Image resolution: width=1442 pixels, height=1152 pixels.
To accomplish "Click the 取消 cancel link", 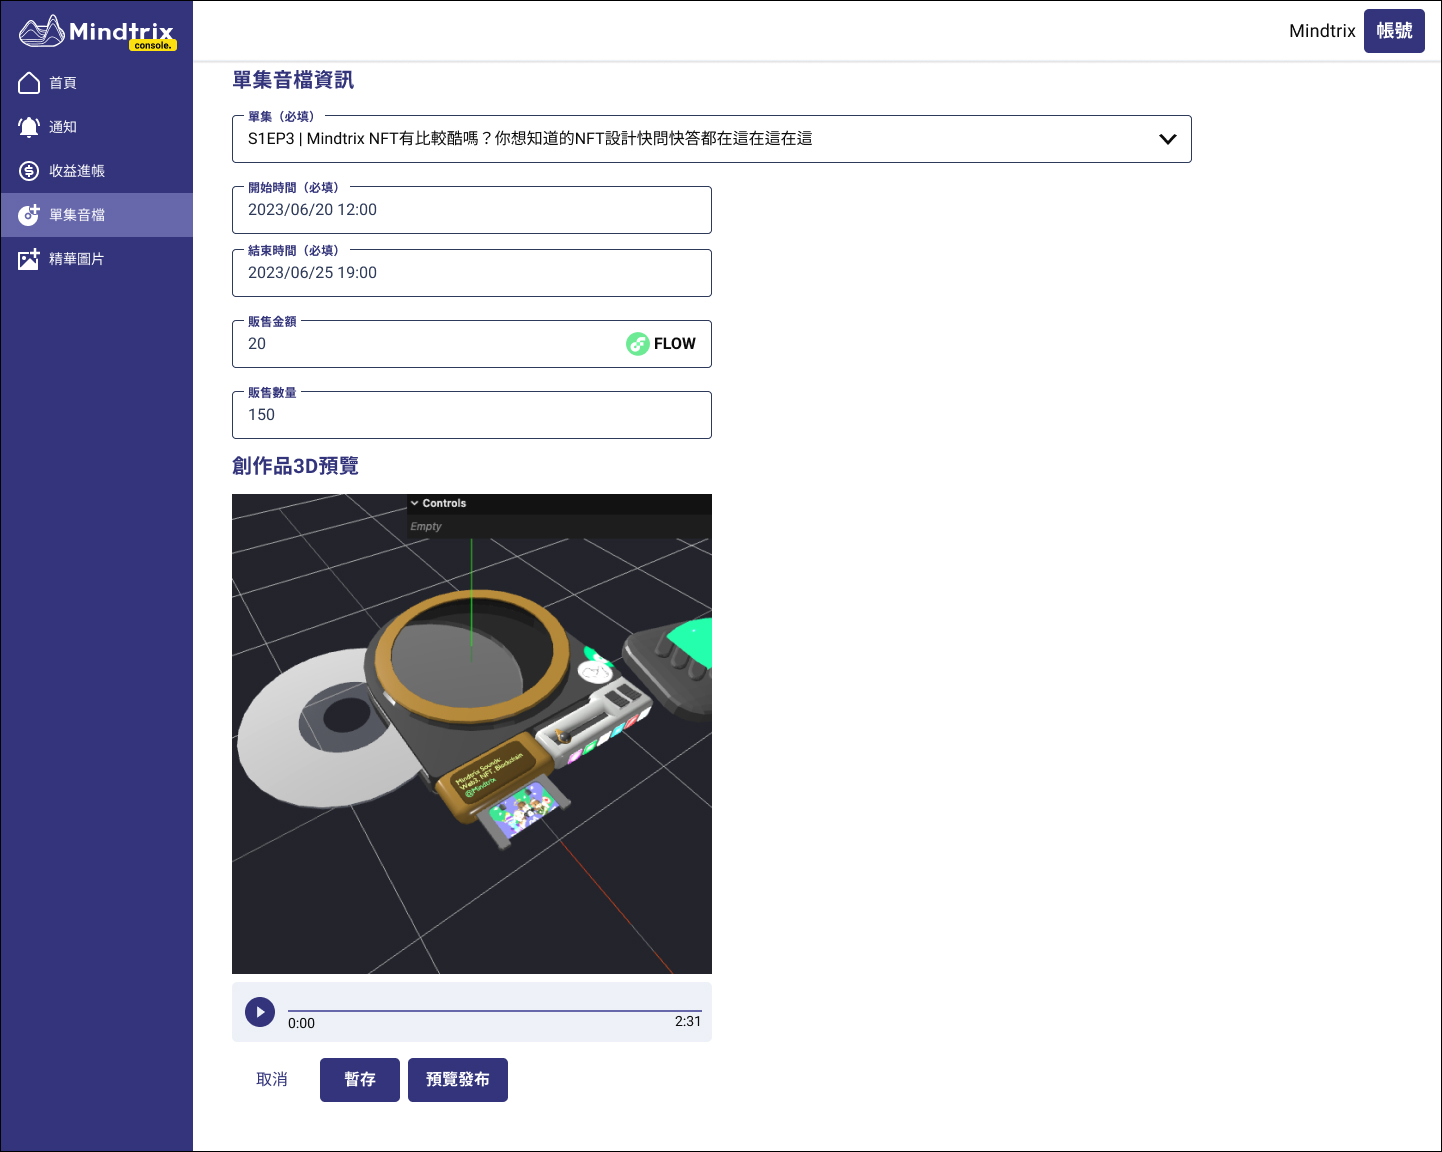I will coord(272,1080).
